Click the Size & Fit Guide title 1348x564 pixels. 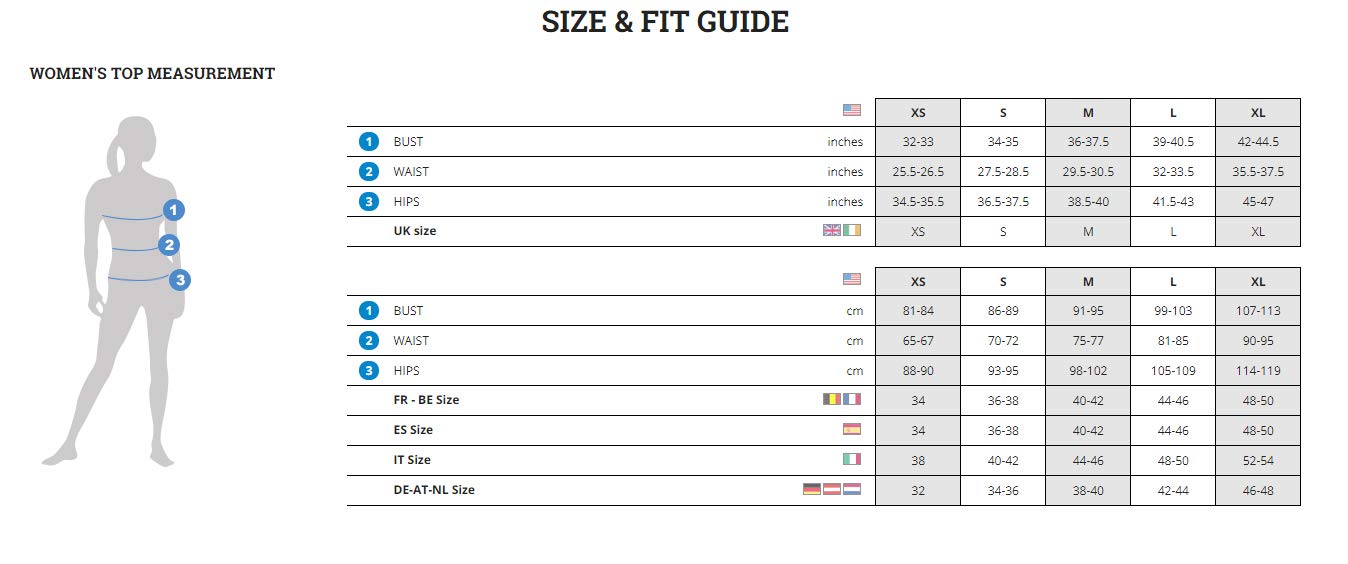pos(665,22)
